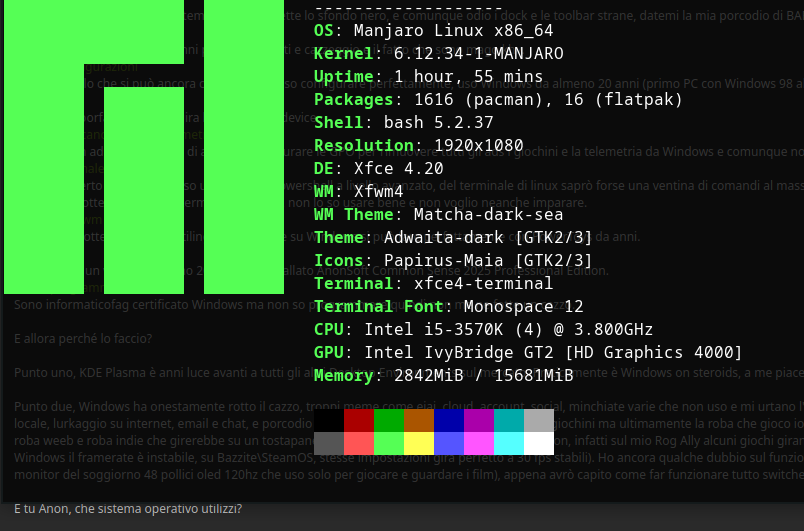Click the Memory value 2842MiB / 15681MiB
Screen dimensions: 804x531
[484, 375]
